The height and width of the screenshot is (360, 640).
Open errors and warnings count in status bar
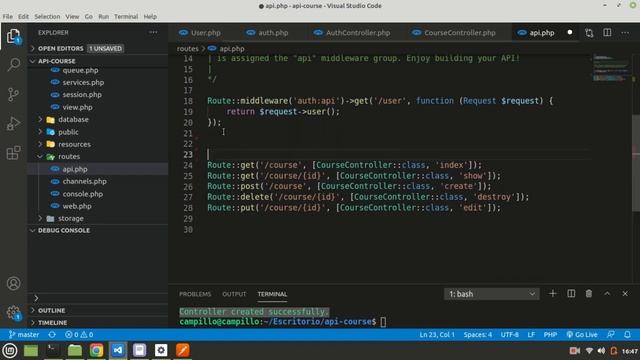tap(79, 334)
